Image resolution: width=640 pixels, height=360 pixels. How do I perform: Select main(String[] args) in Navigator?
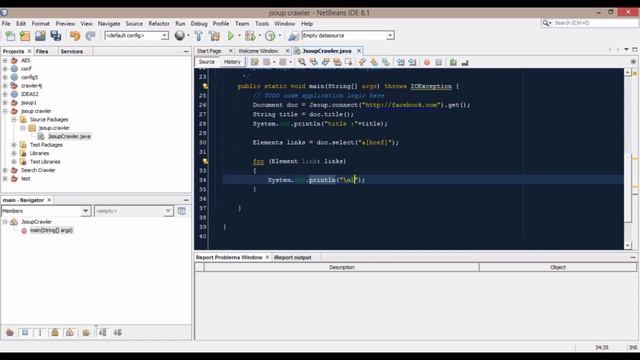pos(51,230)
